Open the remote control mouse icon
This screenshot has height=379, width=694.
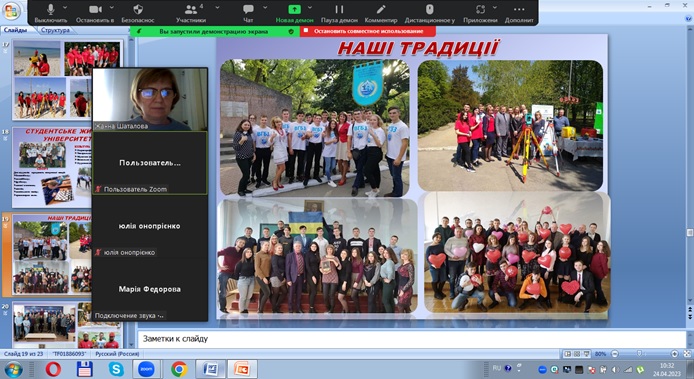(429, 9)
